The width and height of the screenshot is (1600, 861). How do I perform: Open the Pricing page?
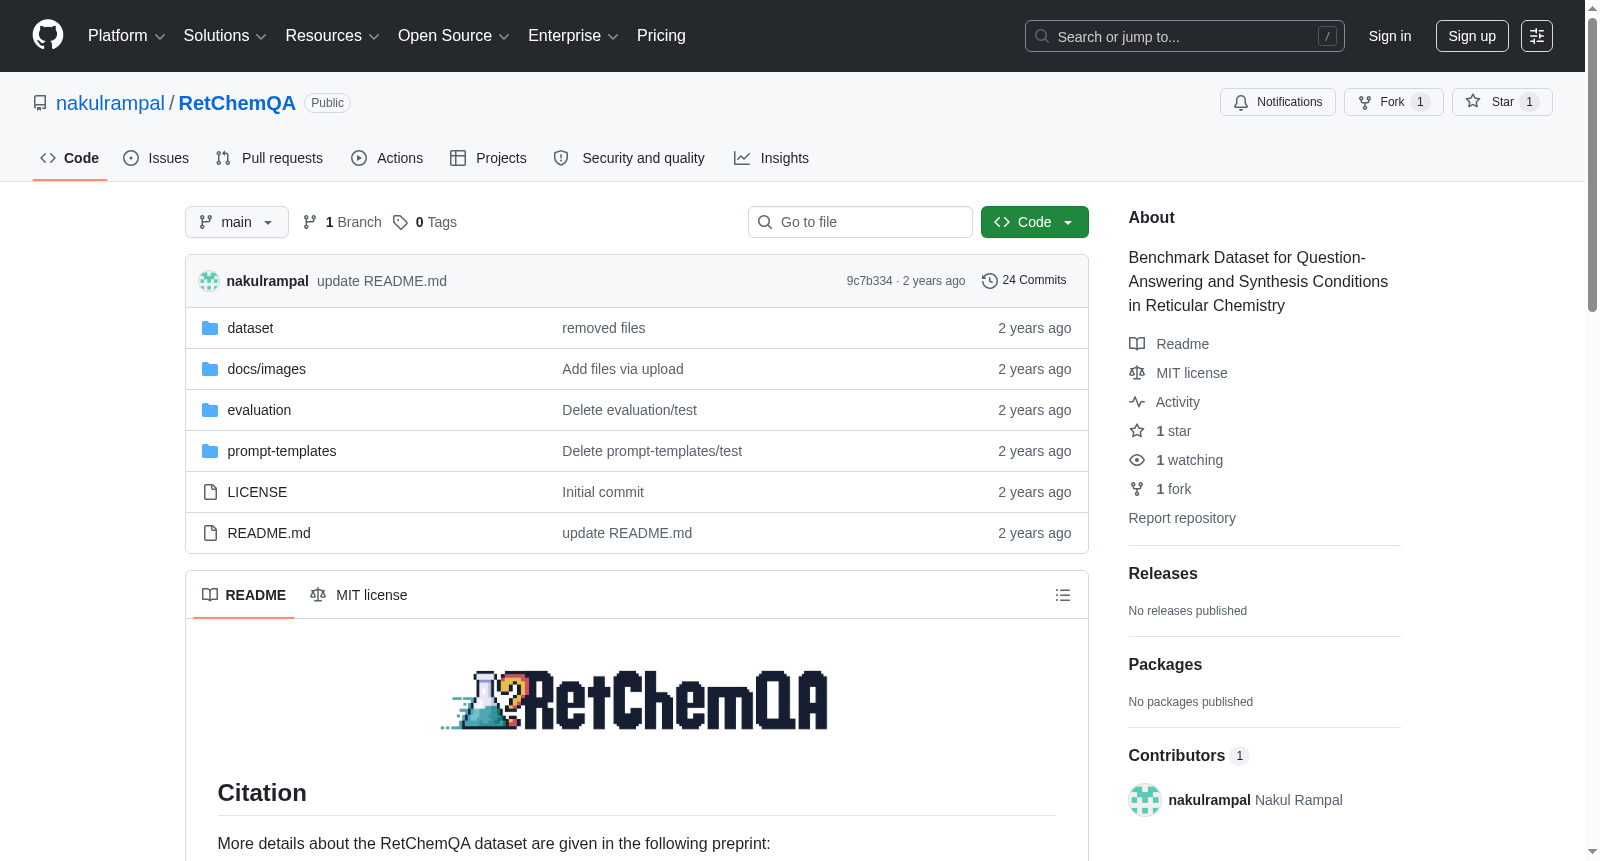661,36
